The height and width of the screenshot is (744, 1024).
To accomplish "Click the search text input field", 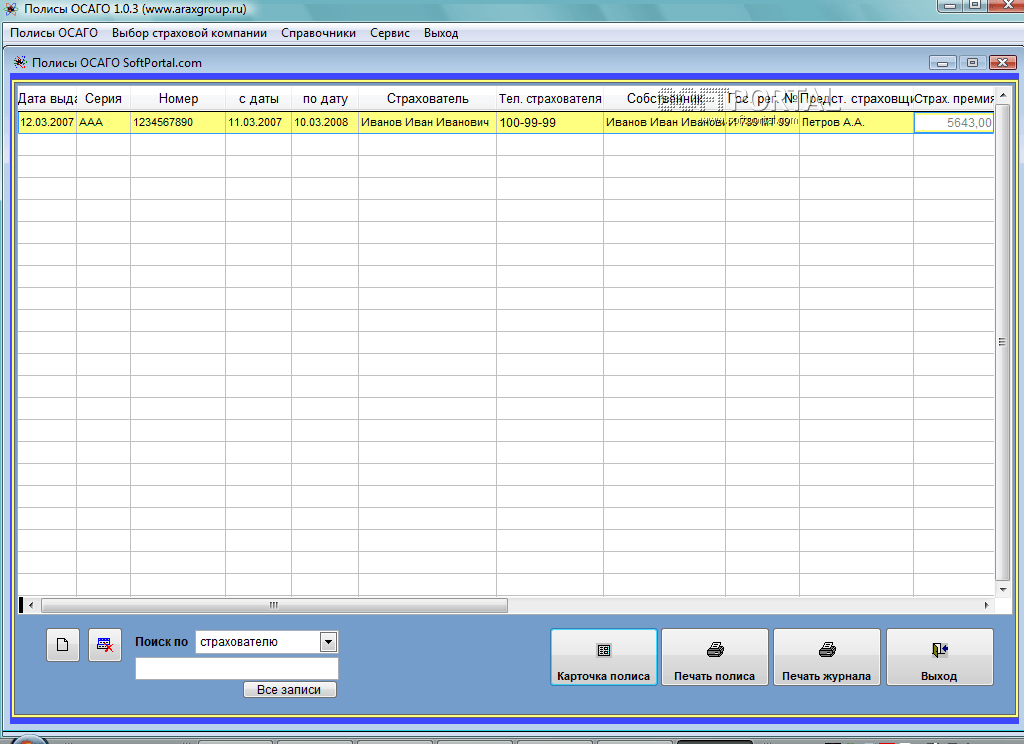I will click(x=236, y=668).
